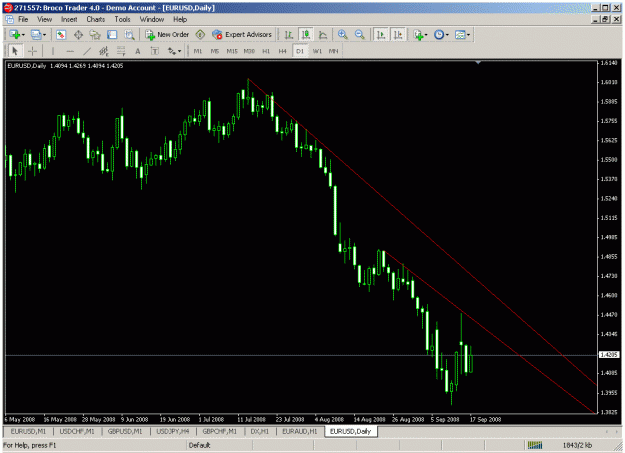Image resolution: width=625 pixels, height=453 pixels.
Task: Open the View menu
Action: tap(45, 19)
